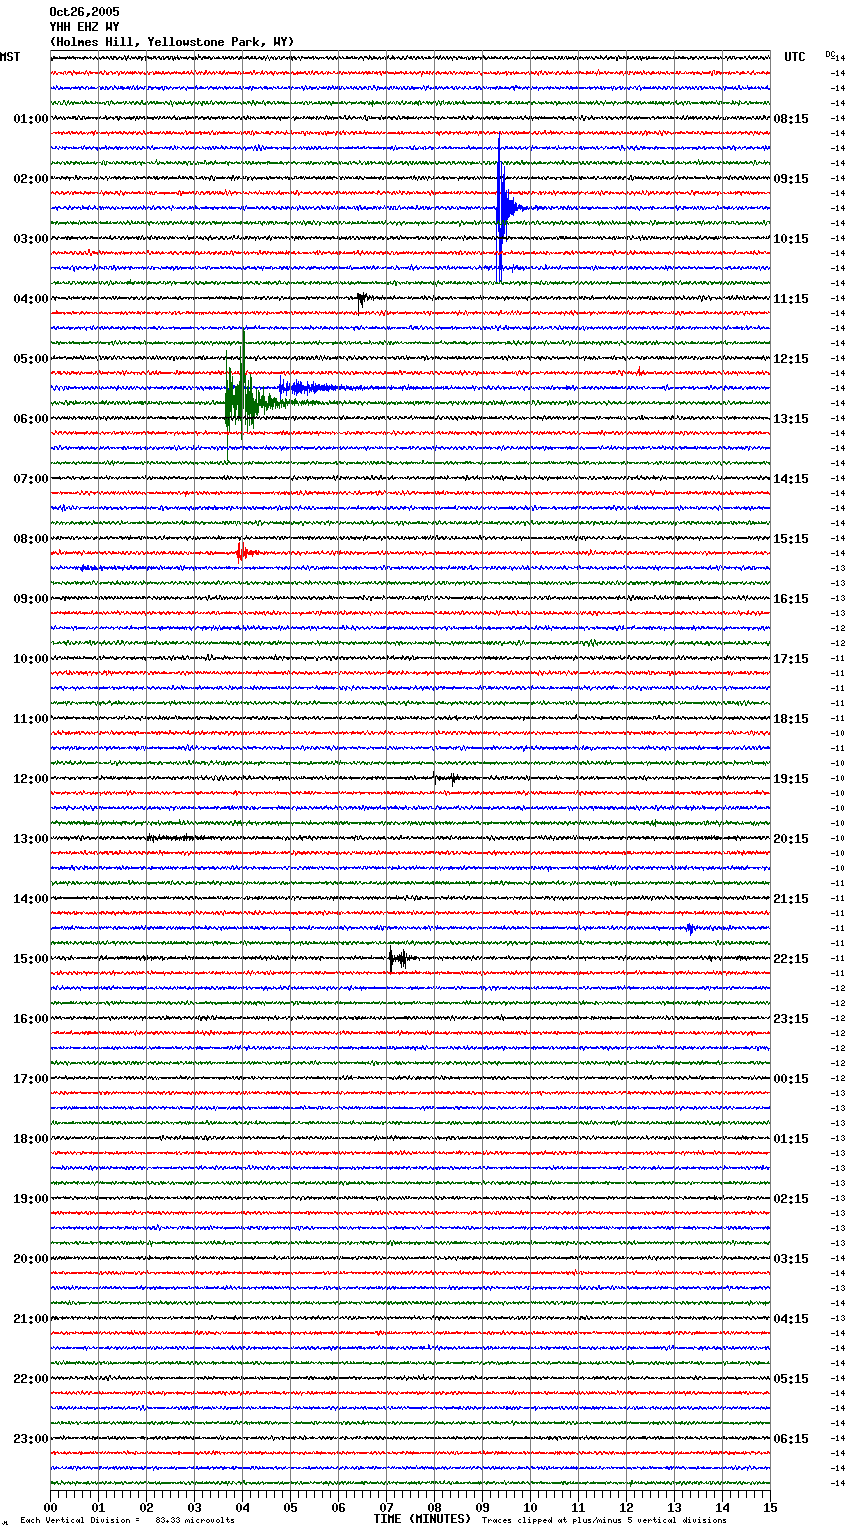Click the small blue event above the 15:00 trace

tap(691, 929)
